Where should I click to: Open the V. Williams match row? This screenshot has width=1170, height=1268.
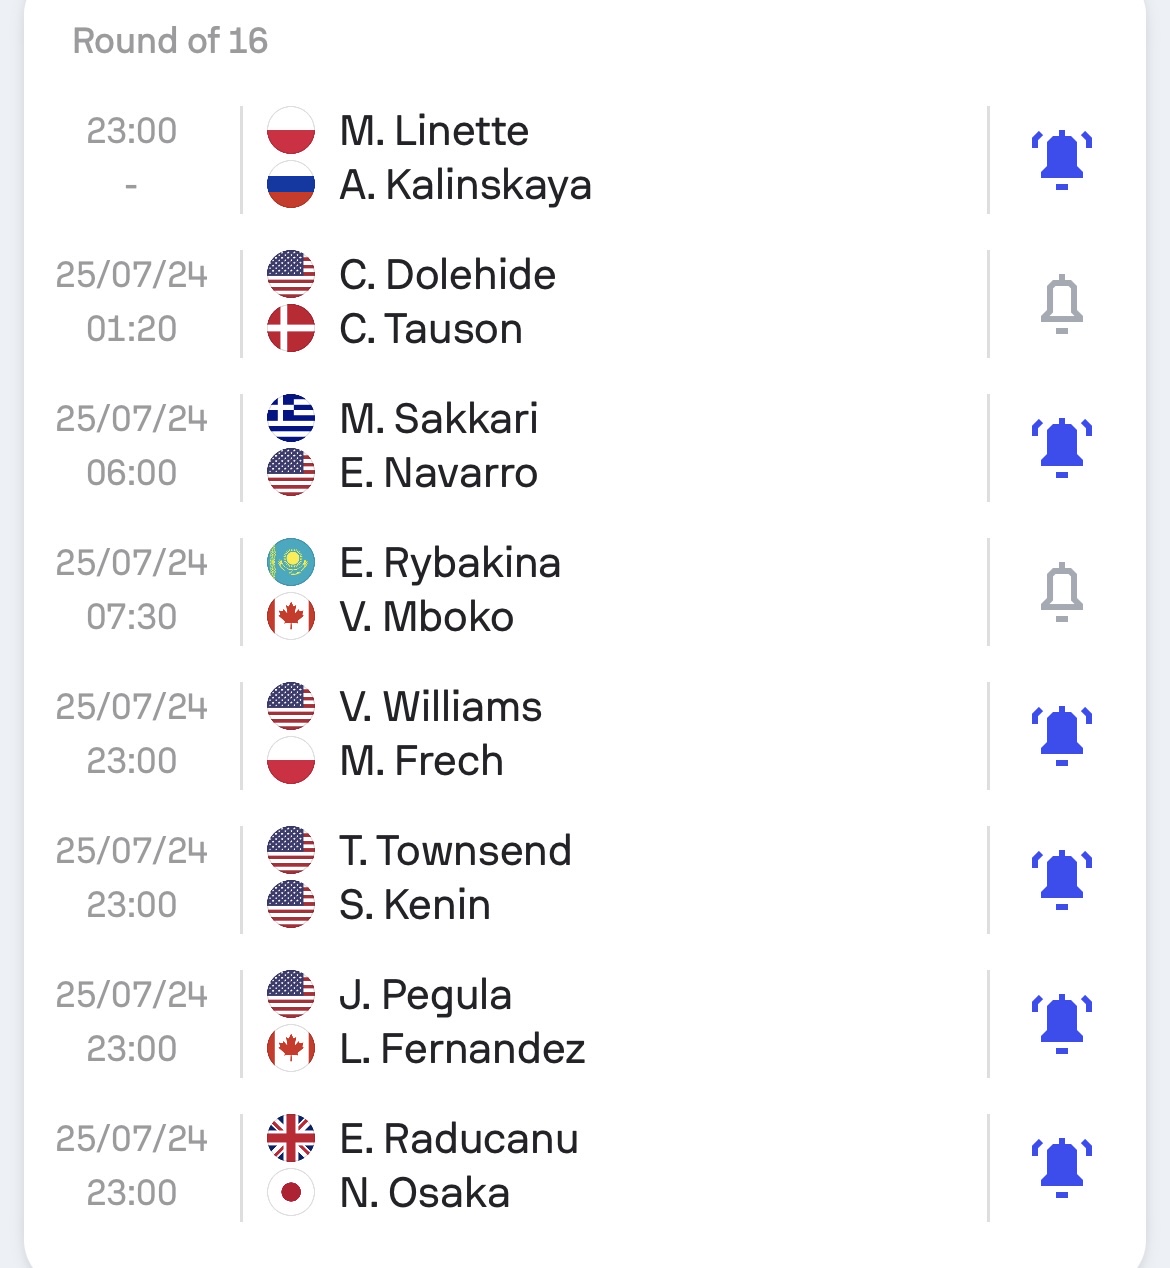[585, 735]
